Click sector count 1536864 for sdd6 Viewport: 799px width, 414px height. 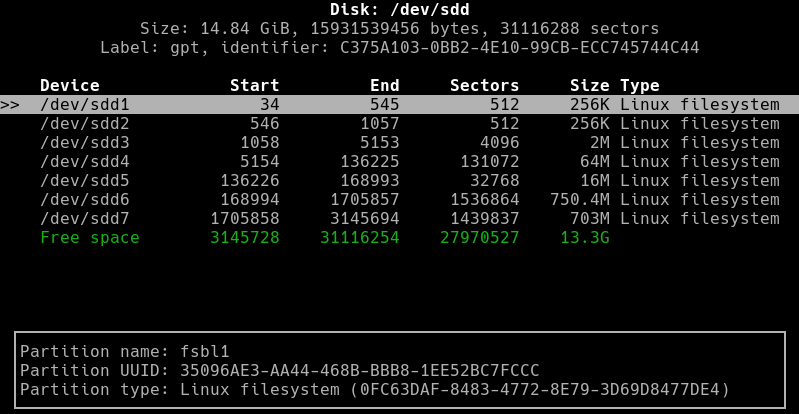485,200
